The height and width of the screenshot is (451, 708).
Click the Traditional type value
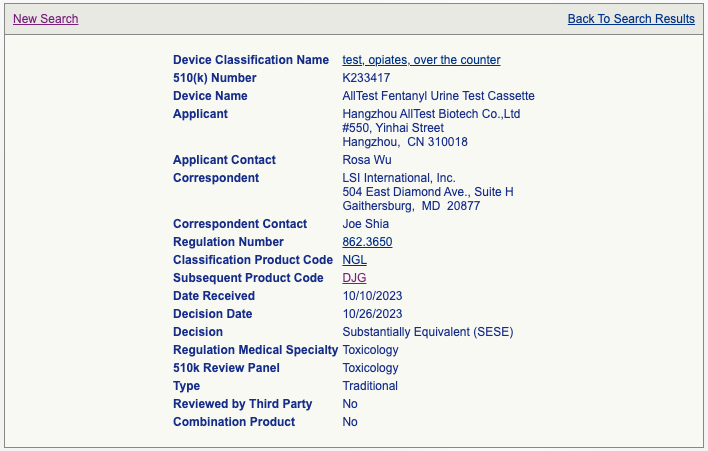click(x=370, y=386)
